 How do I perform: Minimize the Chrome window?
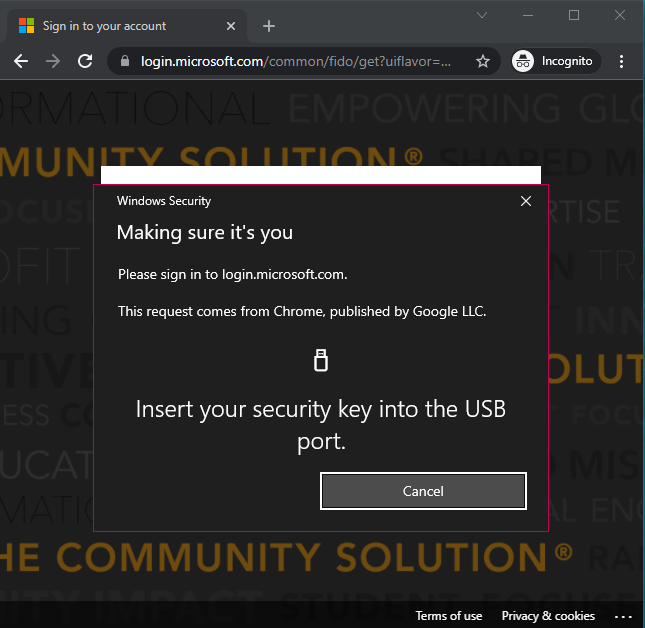(x=528, y=15)
